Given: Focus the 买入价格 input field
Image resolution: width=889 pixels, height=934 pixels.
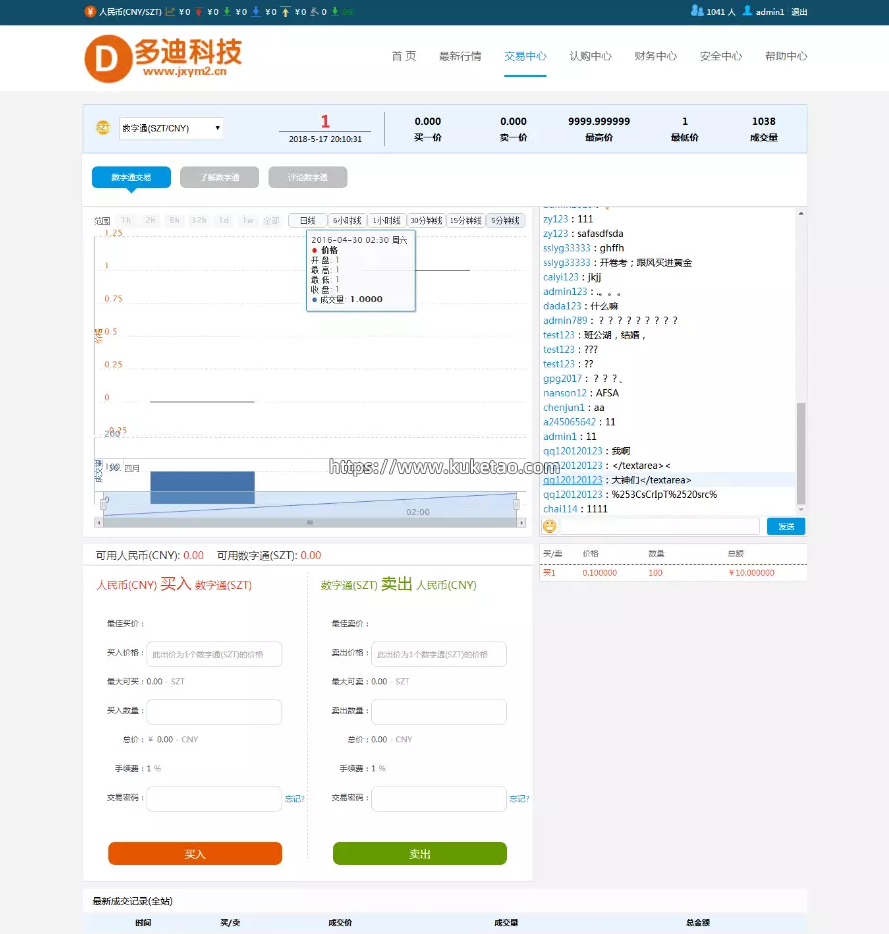Looking at the screenshot, I should (x=214, y=654).
